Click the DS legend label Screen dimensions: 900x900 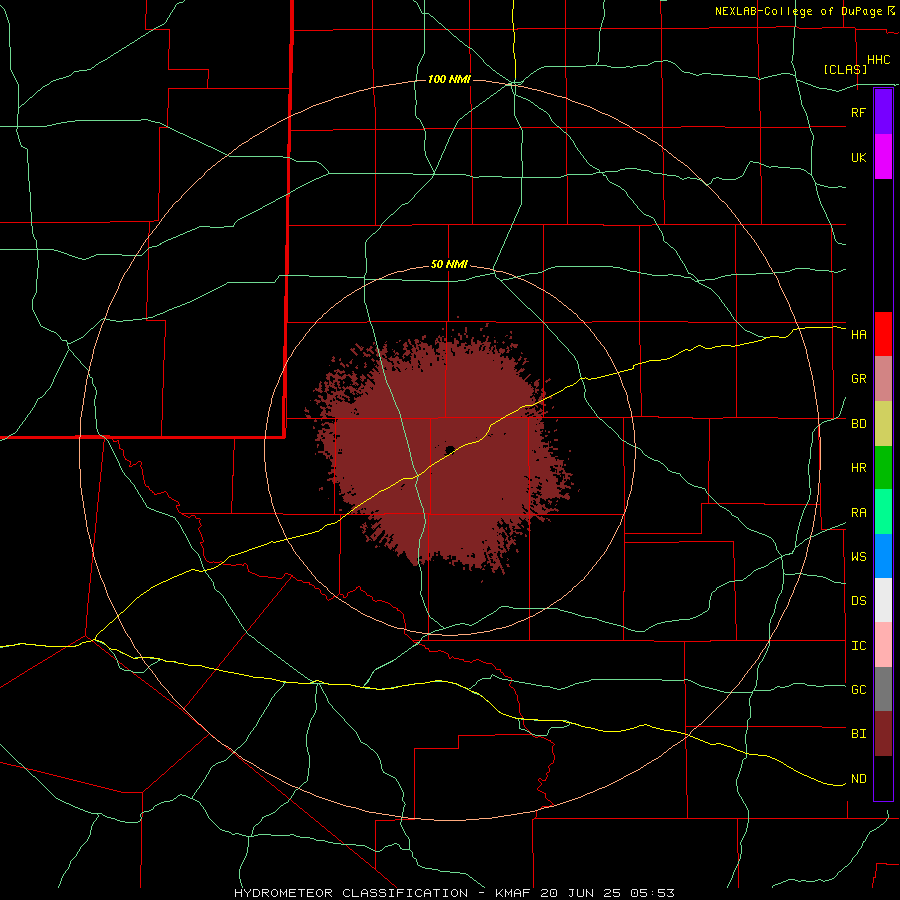point(858,601)
